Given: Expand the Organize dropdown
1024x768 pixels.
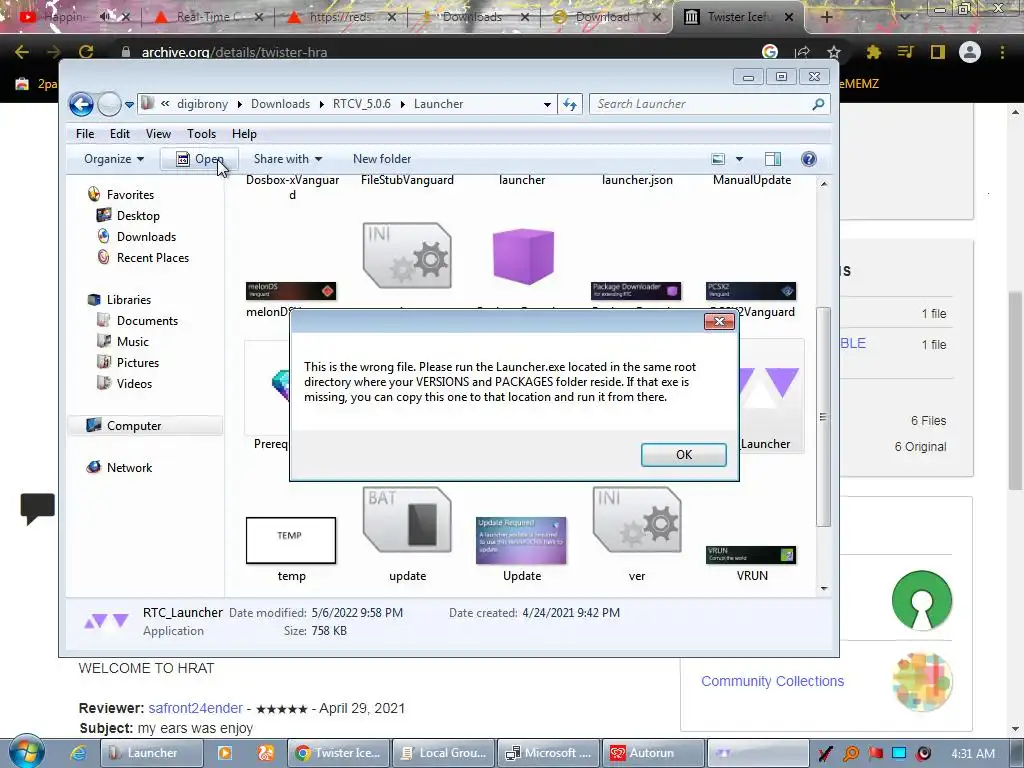Looking at the screenshot, I should [114, 159].
